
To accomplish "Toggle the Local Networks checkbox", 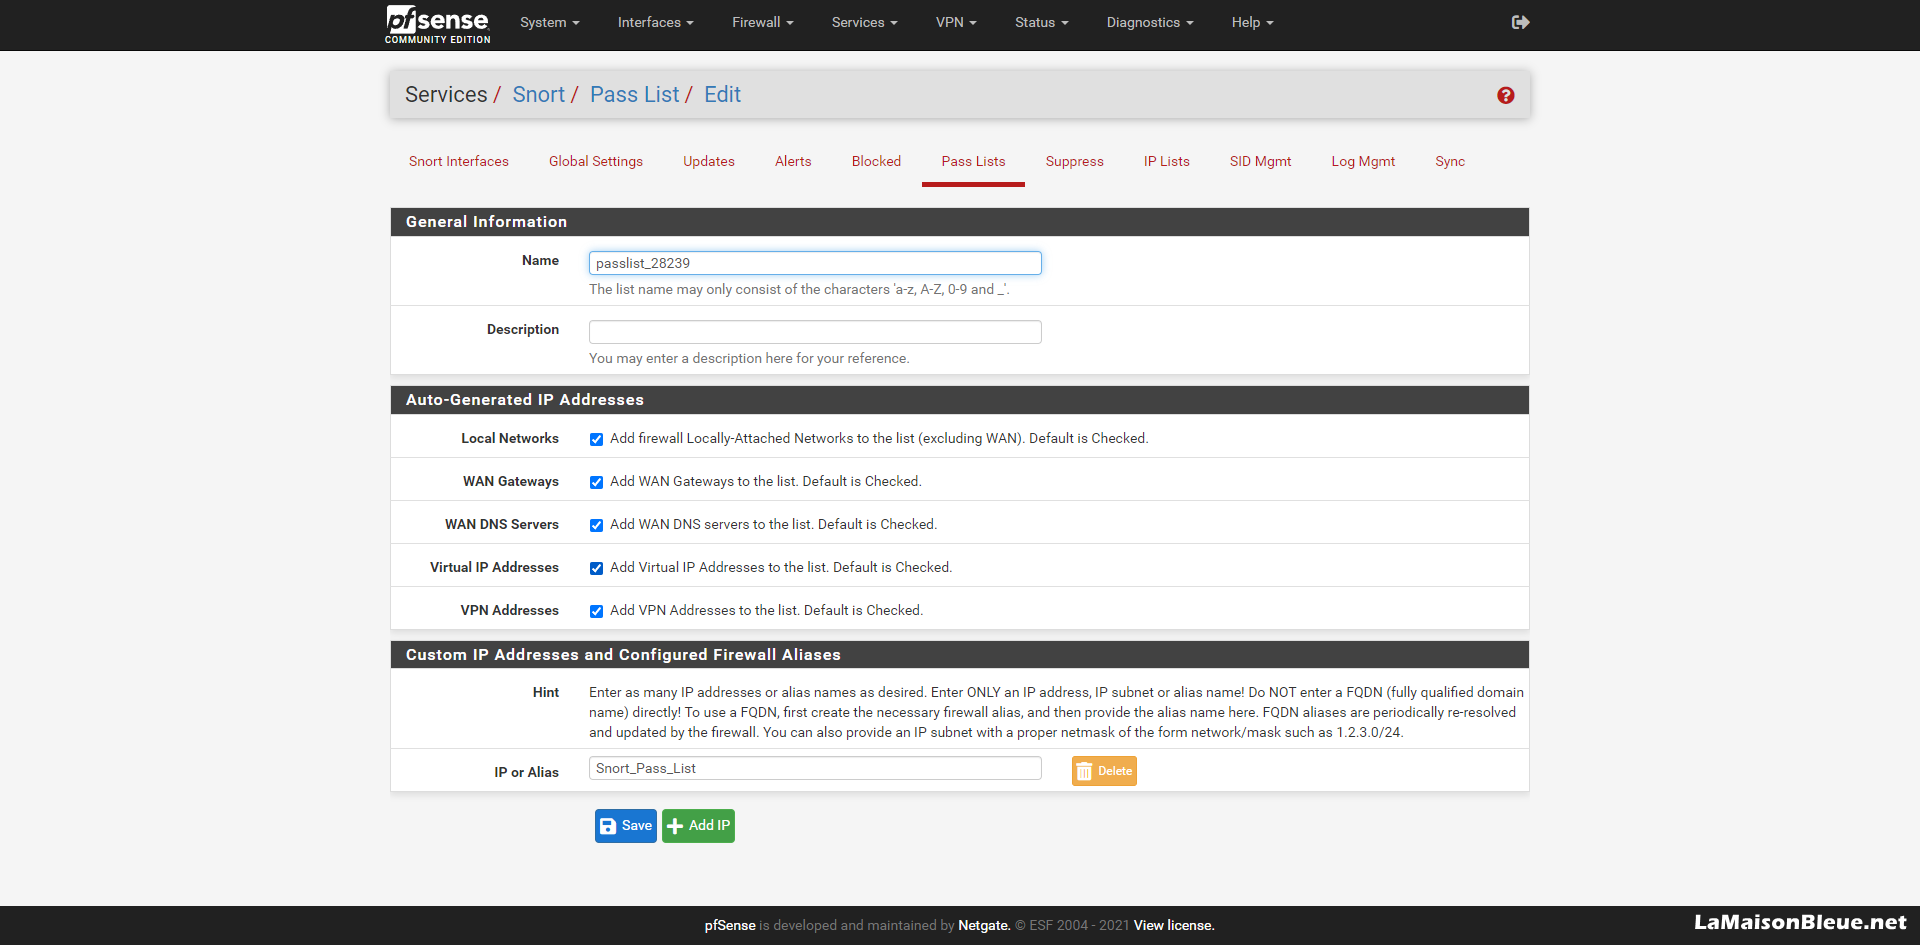I will [x=596, y=439].
